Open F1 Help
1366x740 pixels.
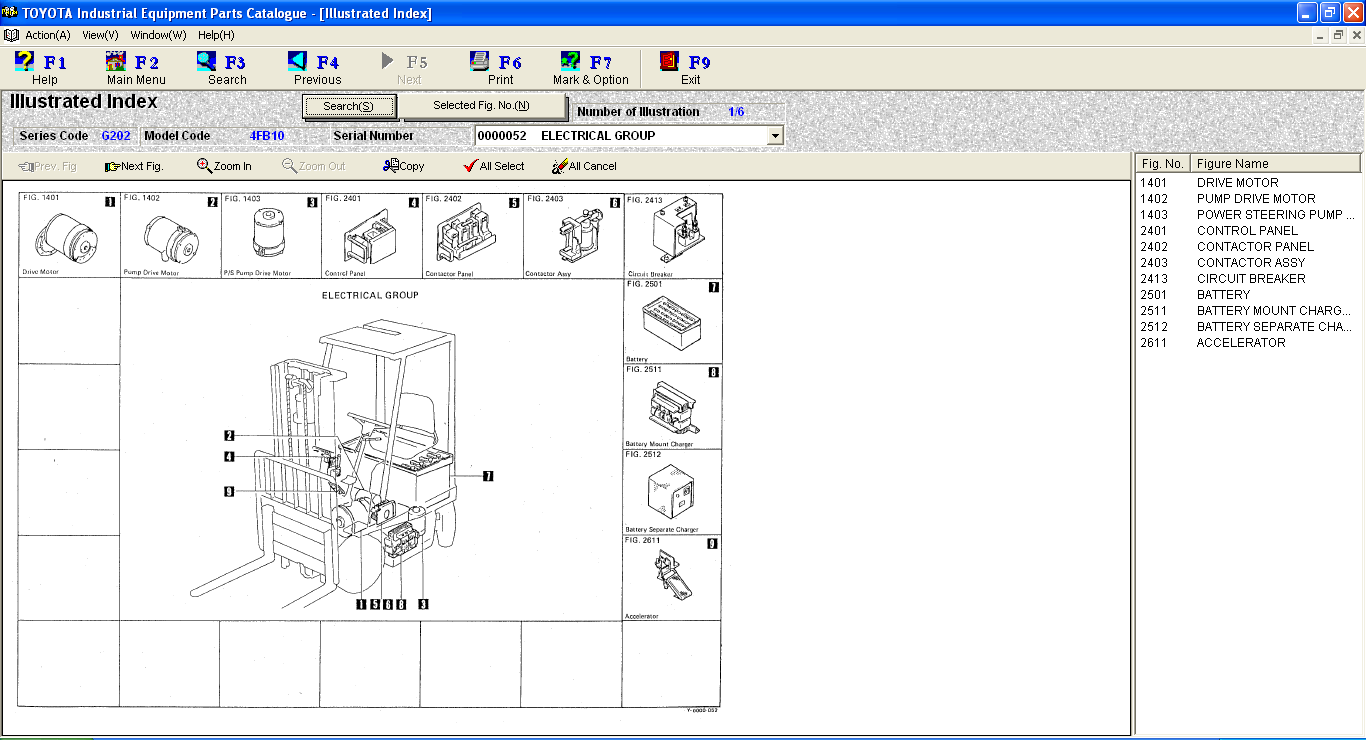(x=41, y=69)
